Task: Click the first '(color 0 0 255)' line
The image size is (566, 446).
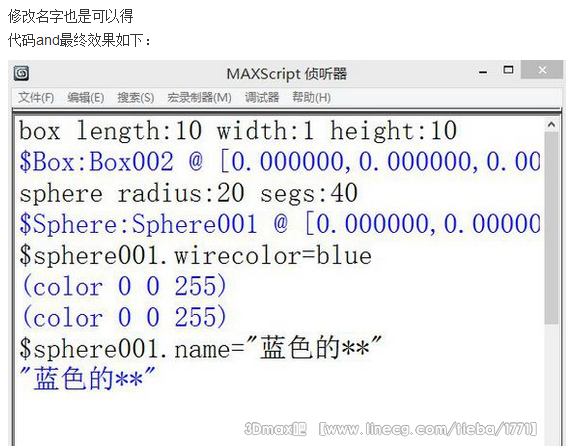Action: (124, 287)
